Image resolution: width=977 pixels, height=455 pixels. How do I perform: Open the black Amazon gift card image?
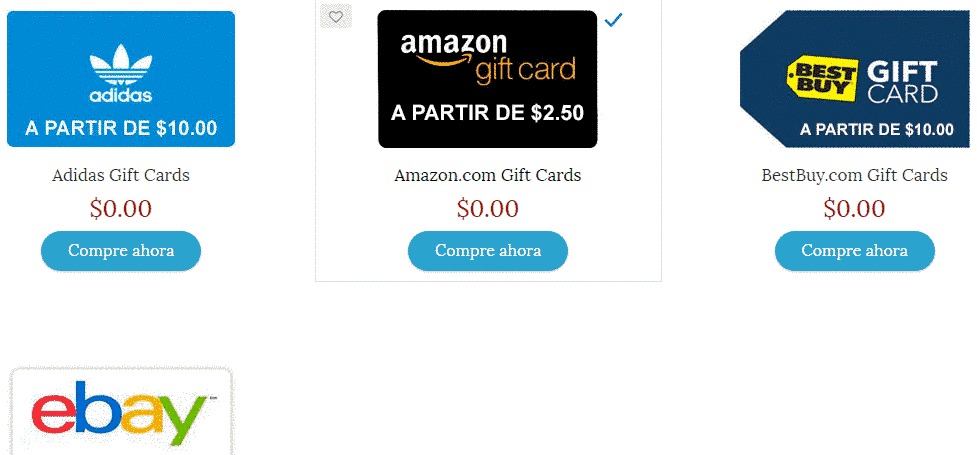[487, 79]
